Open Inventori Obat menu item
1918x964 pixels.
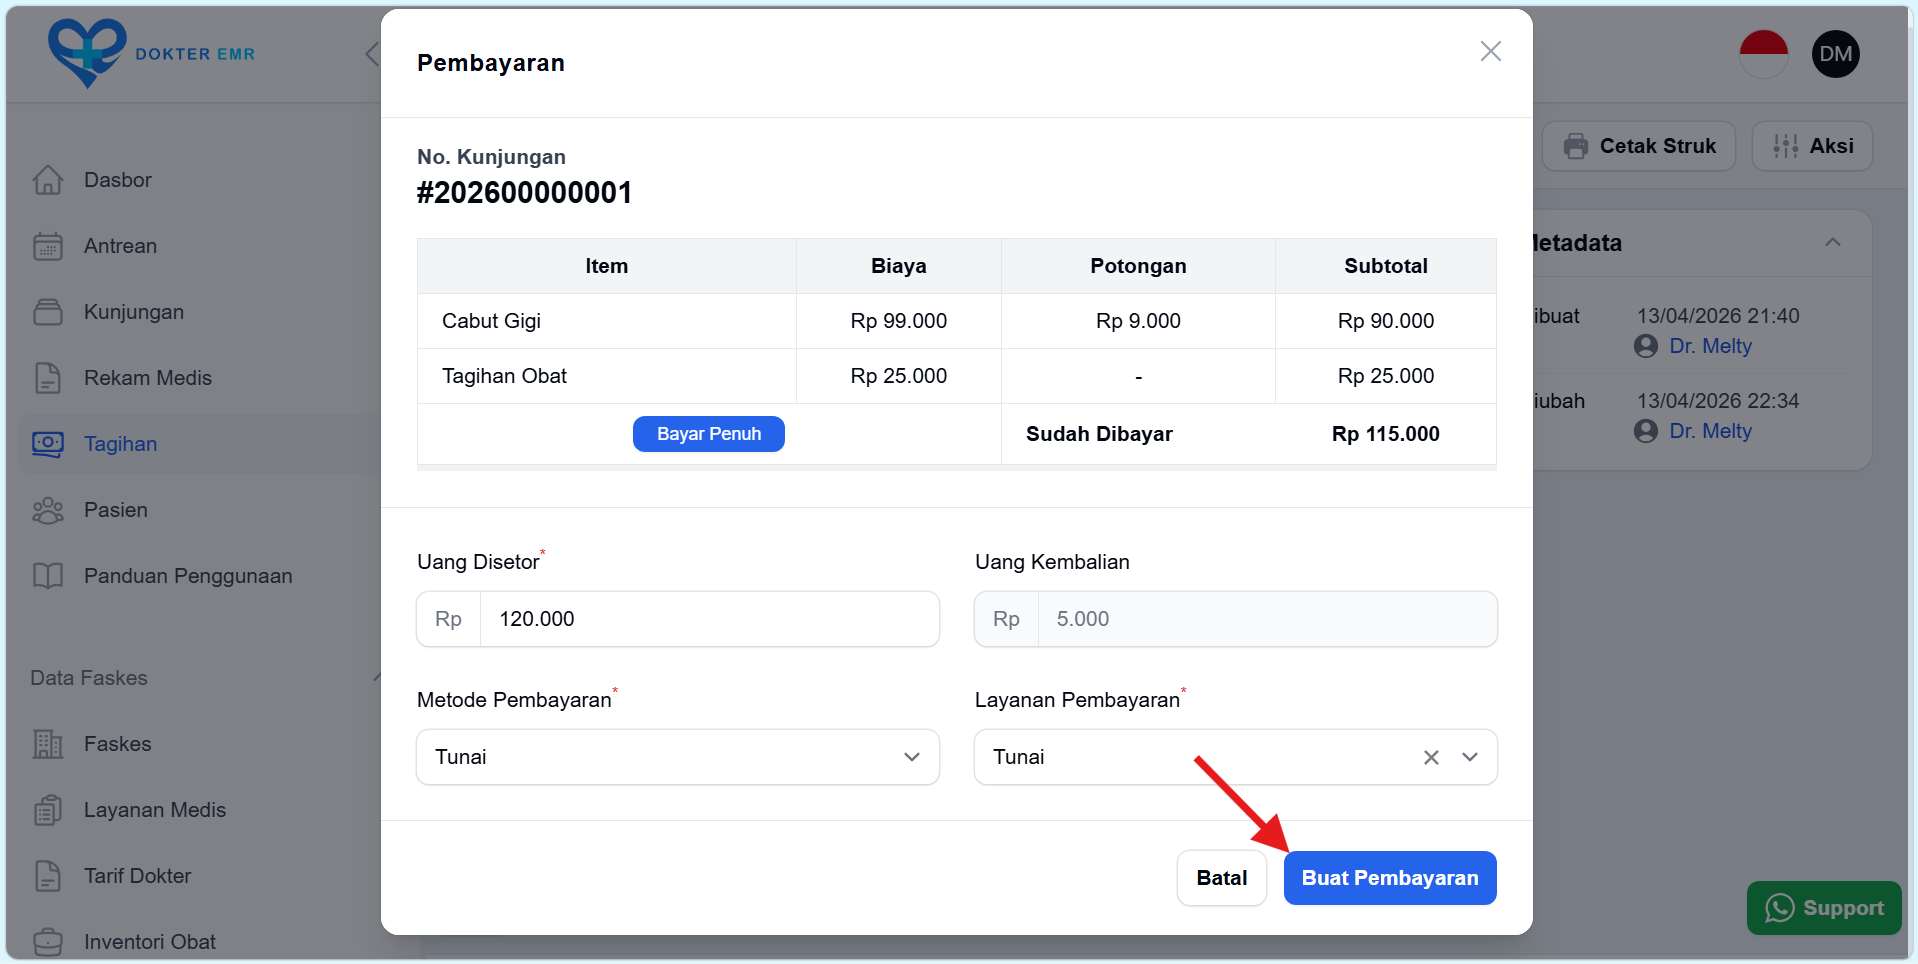pyautogui.click(x=150, y=942)
